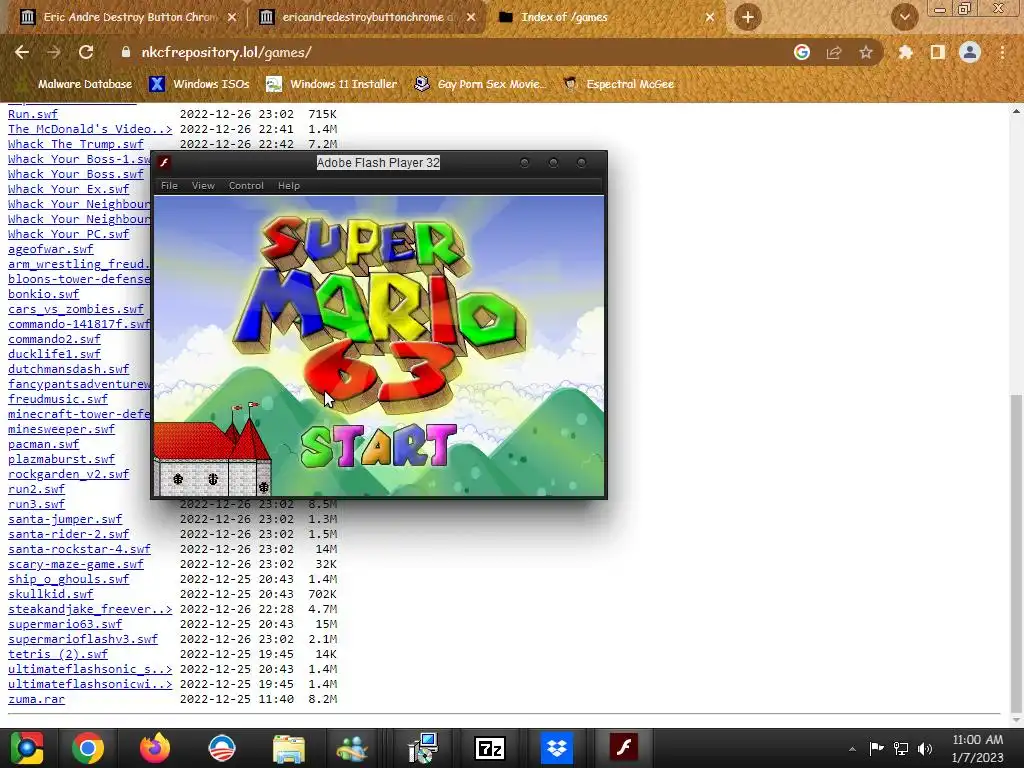Open the Chrome three-dot menu
This screenshot has width=1024, height=768.
coord(1002,52)
